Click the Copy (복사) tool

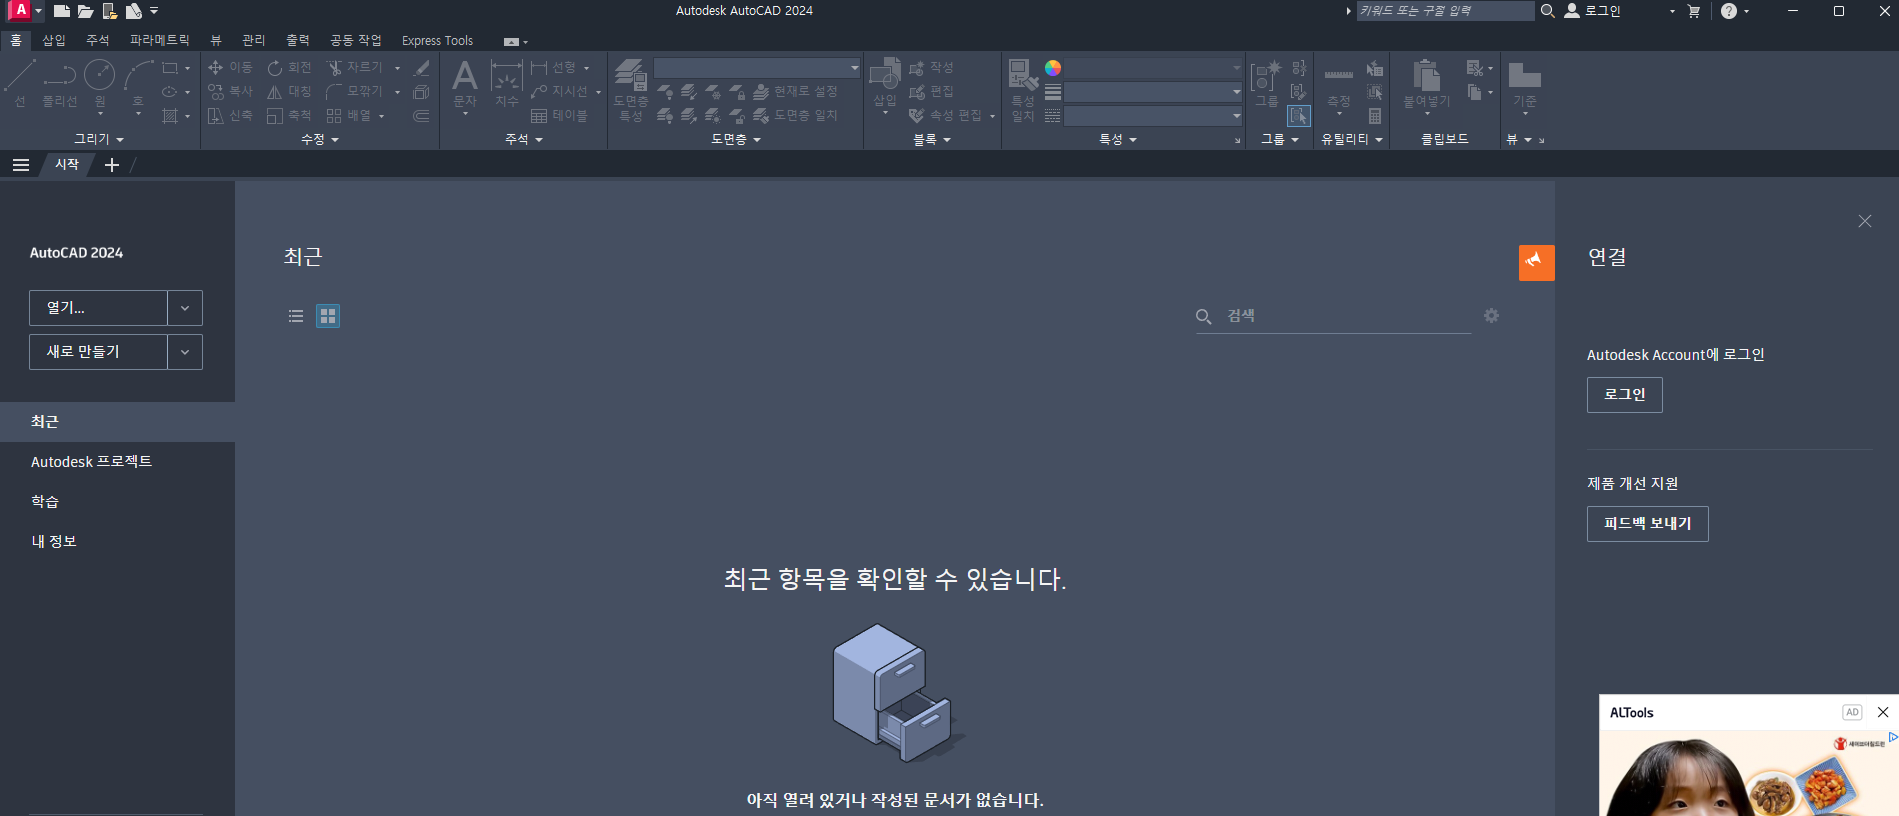tap(230, 91)
